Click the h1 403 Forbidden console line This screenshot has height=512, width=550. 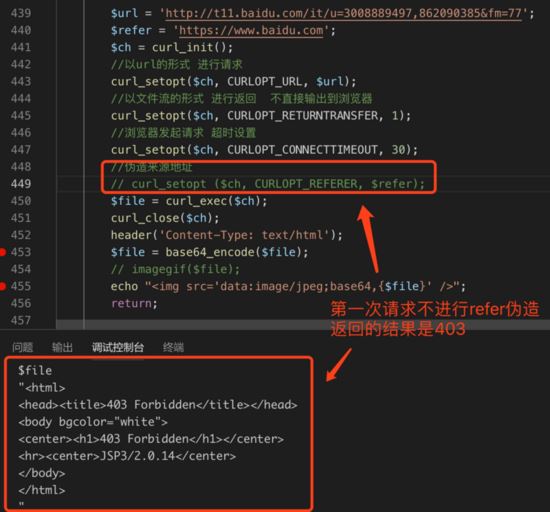[x=151, y=439]
